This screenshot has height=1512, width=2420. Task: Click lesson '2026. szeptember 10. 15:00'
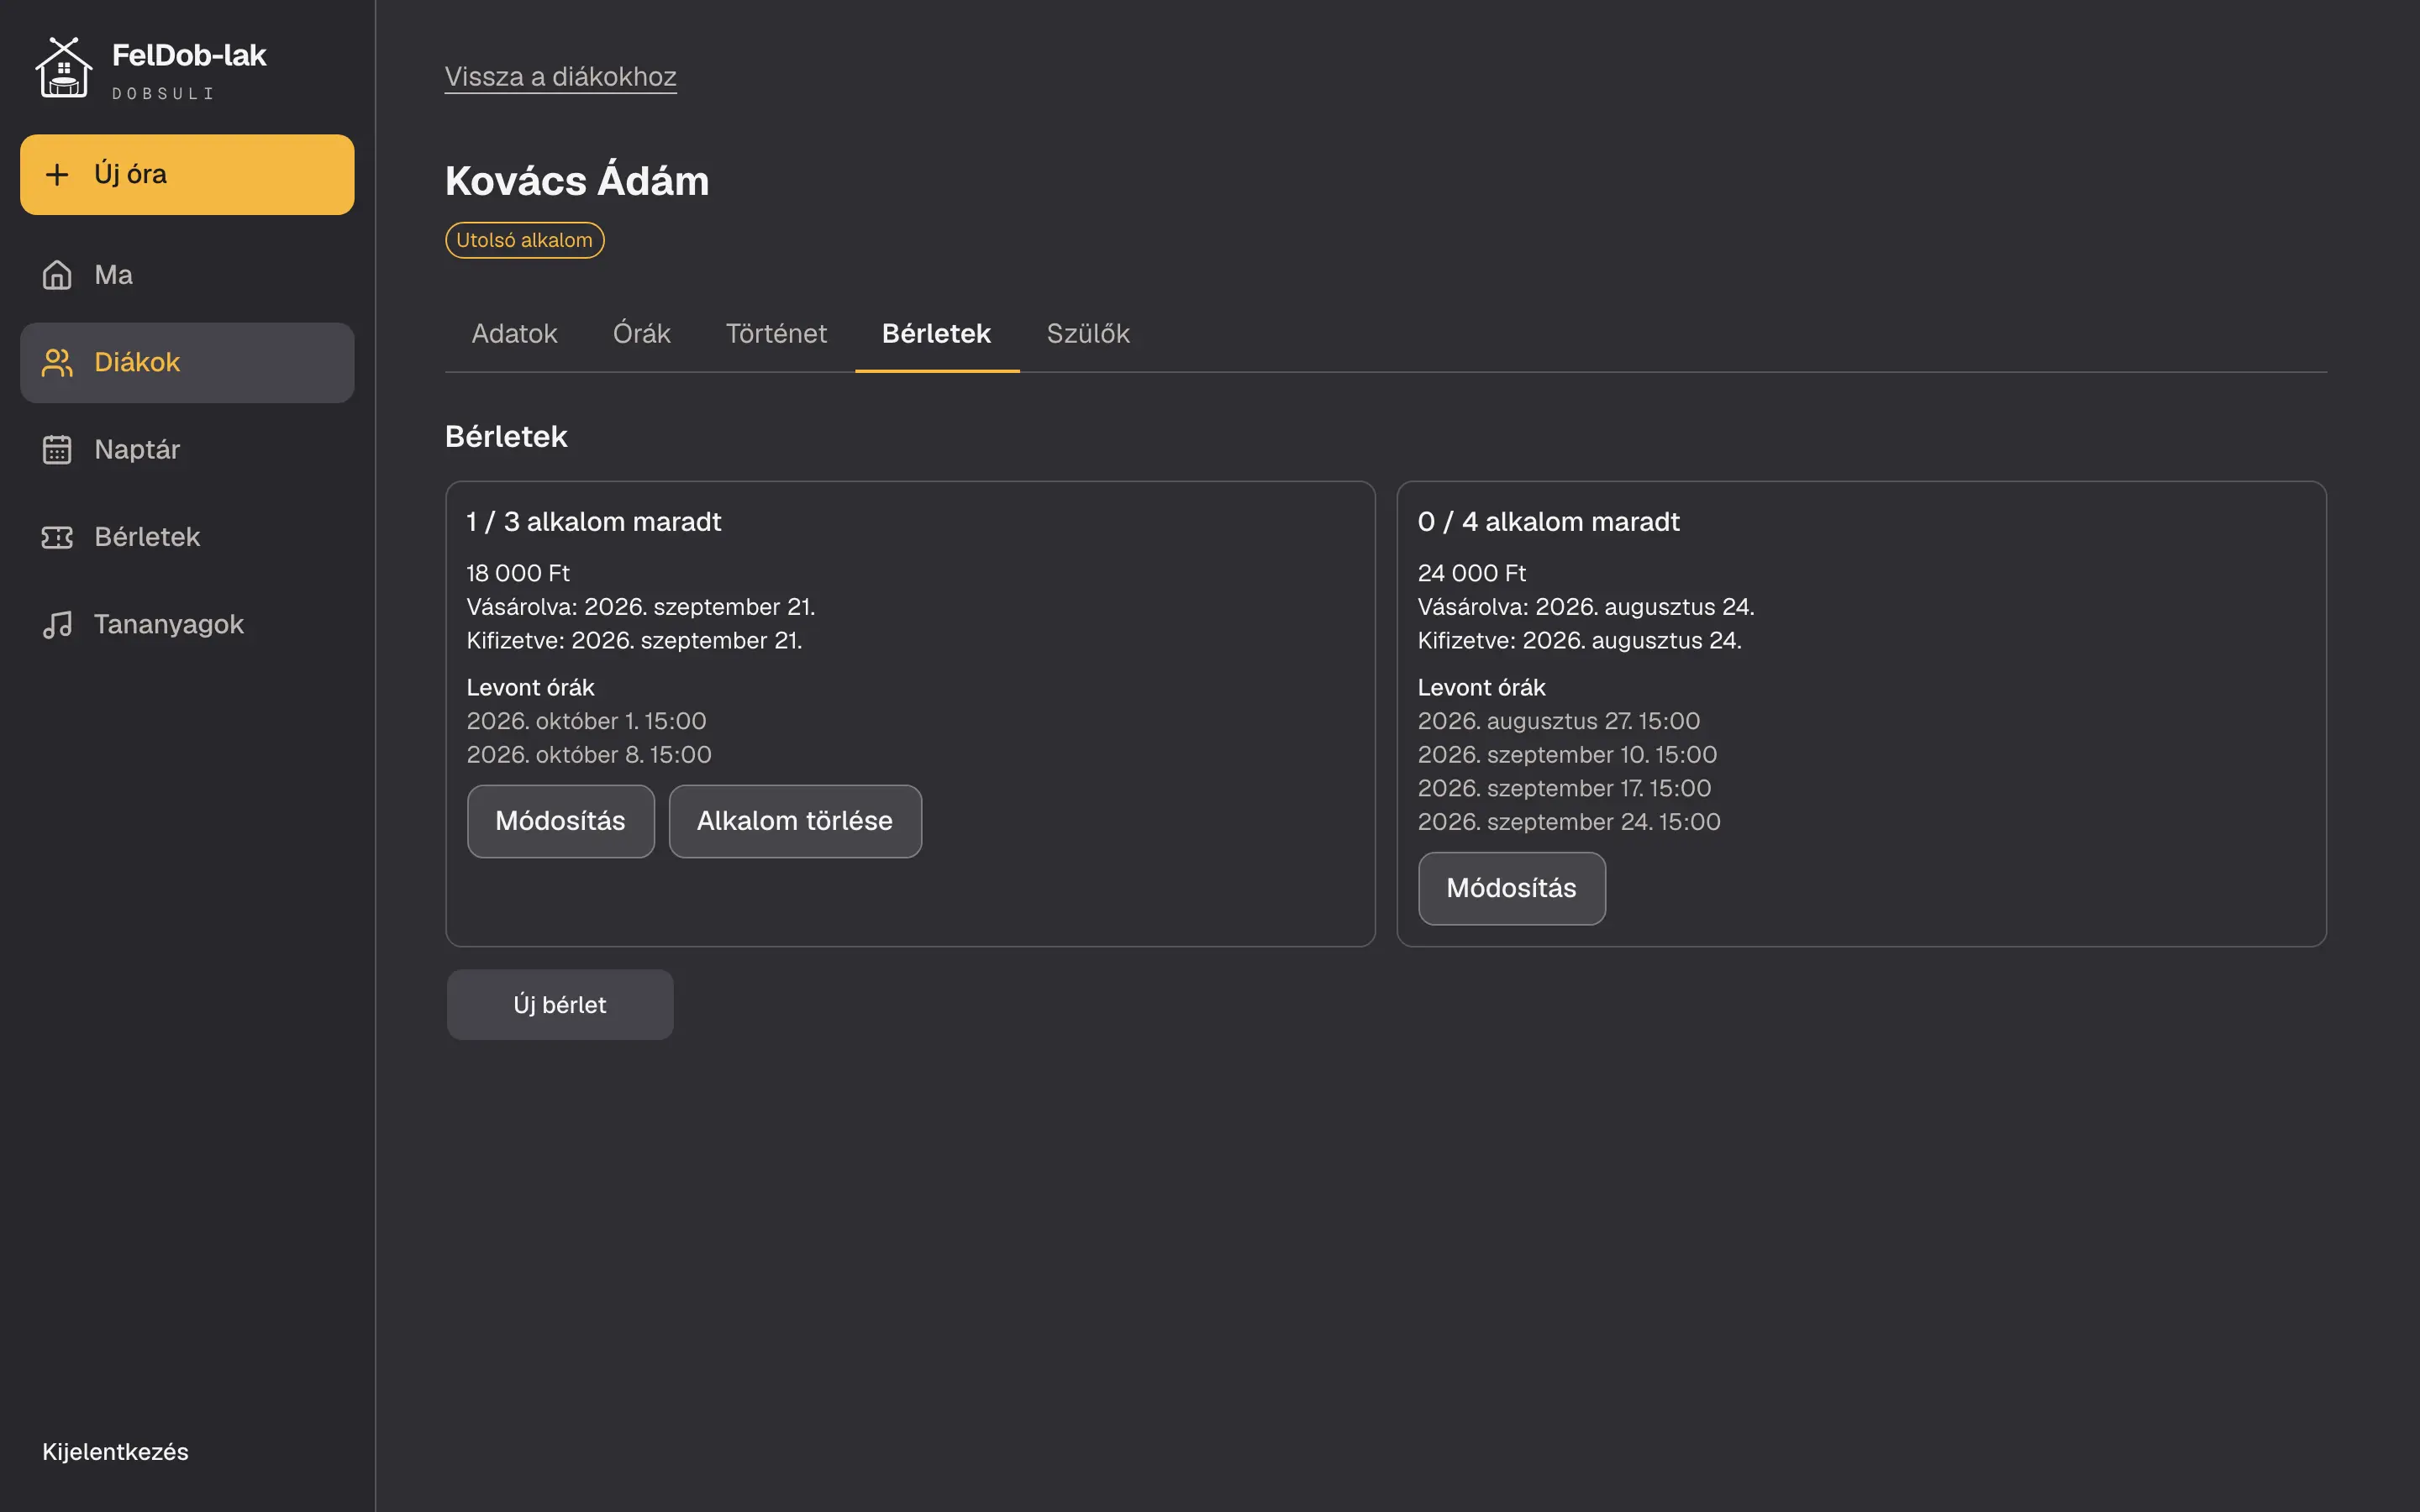tap(1567, 755)
